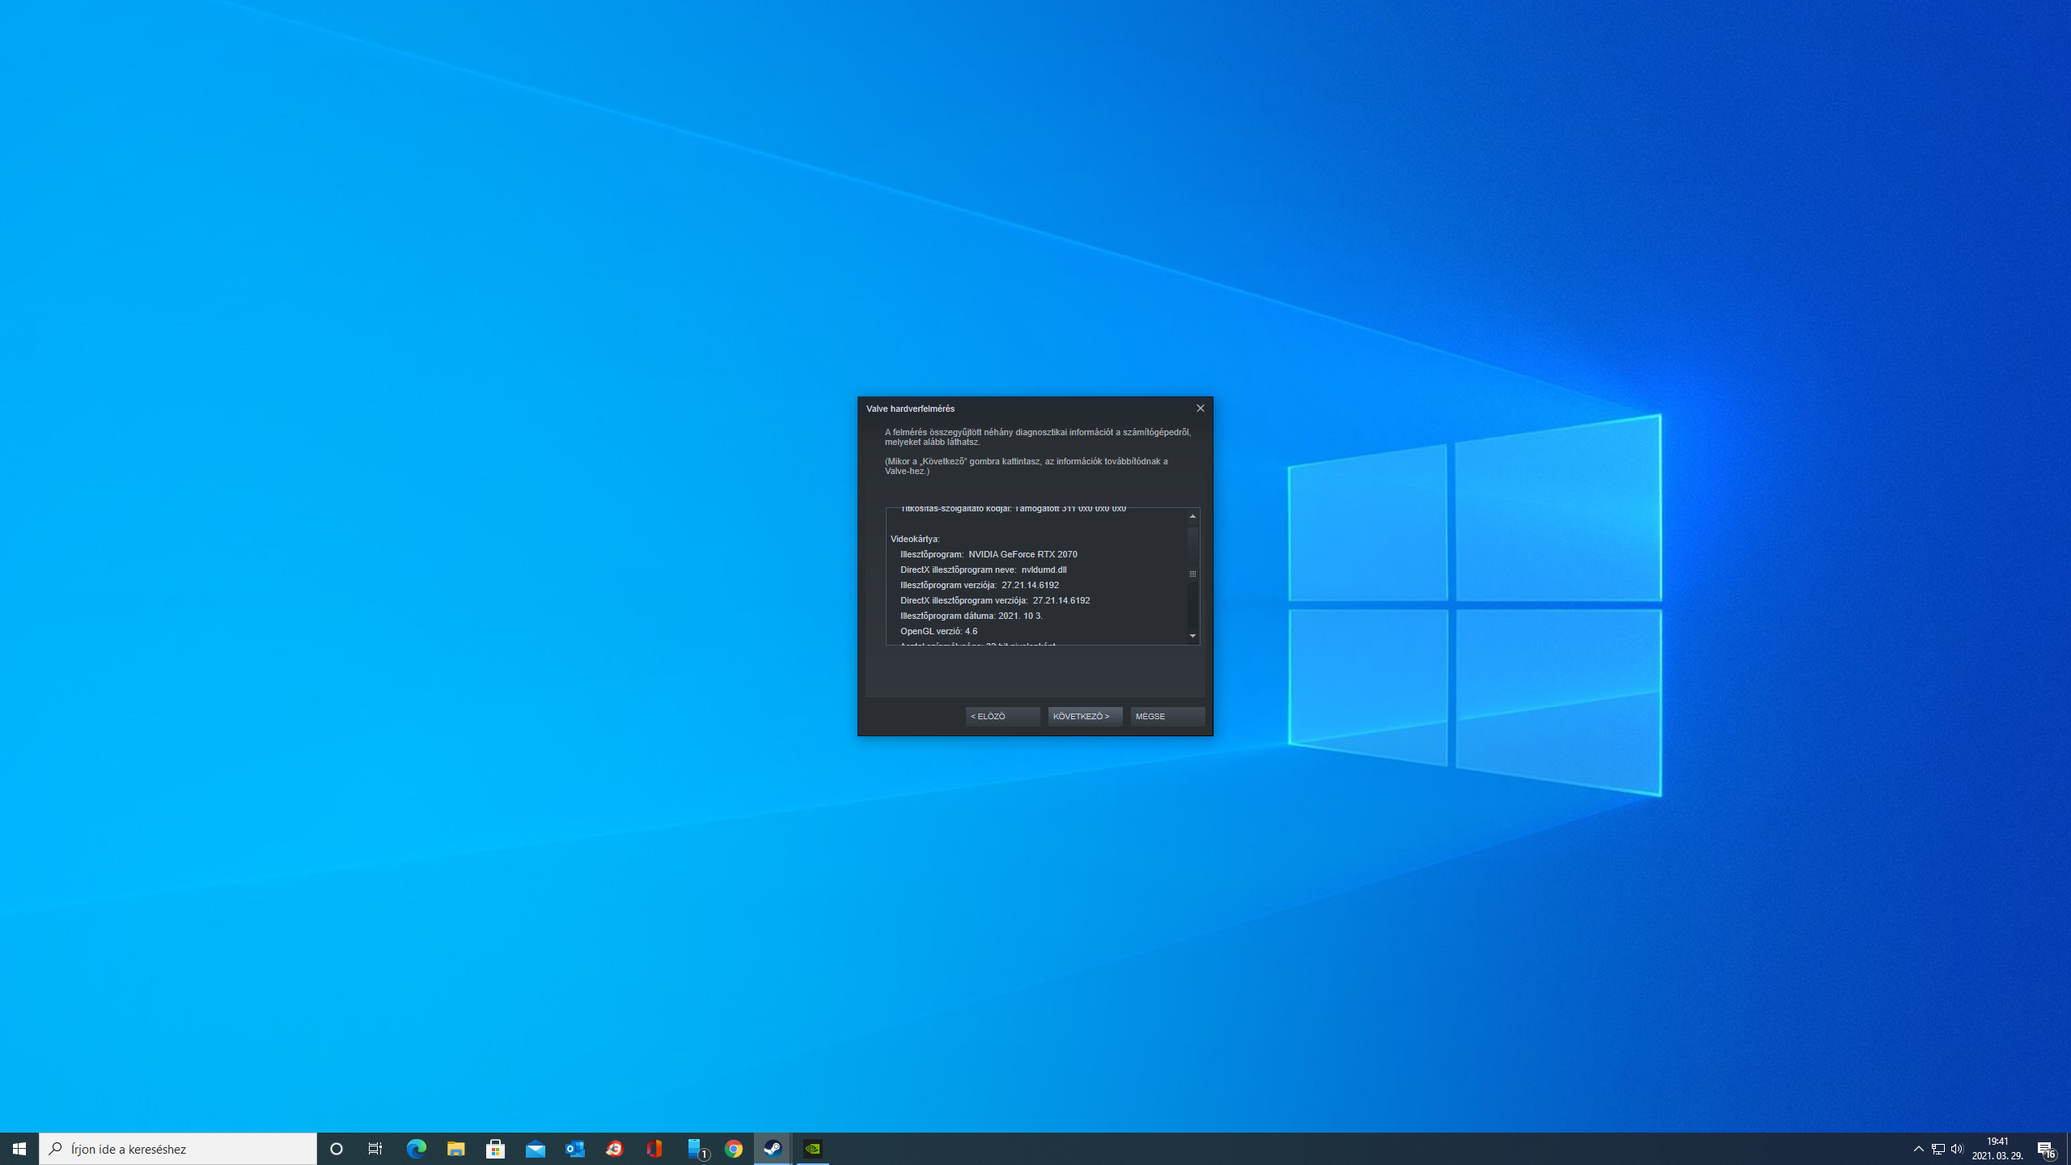The width and height of the screenshot is (2071, 1165).
Task: Close the Valve hardverfelmérés dialog
Action: [x=1201, y=408]
